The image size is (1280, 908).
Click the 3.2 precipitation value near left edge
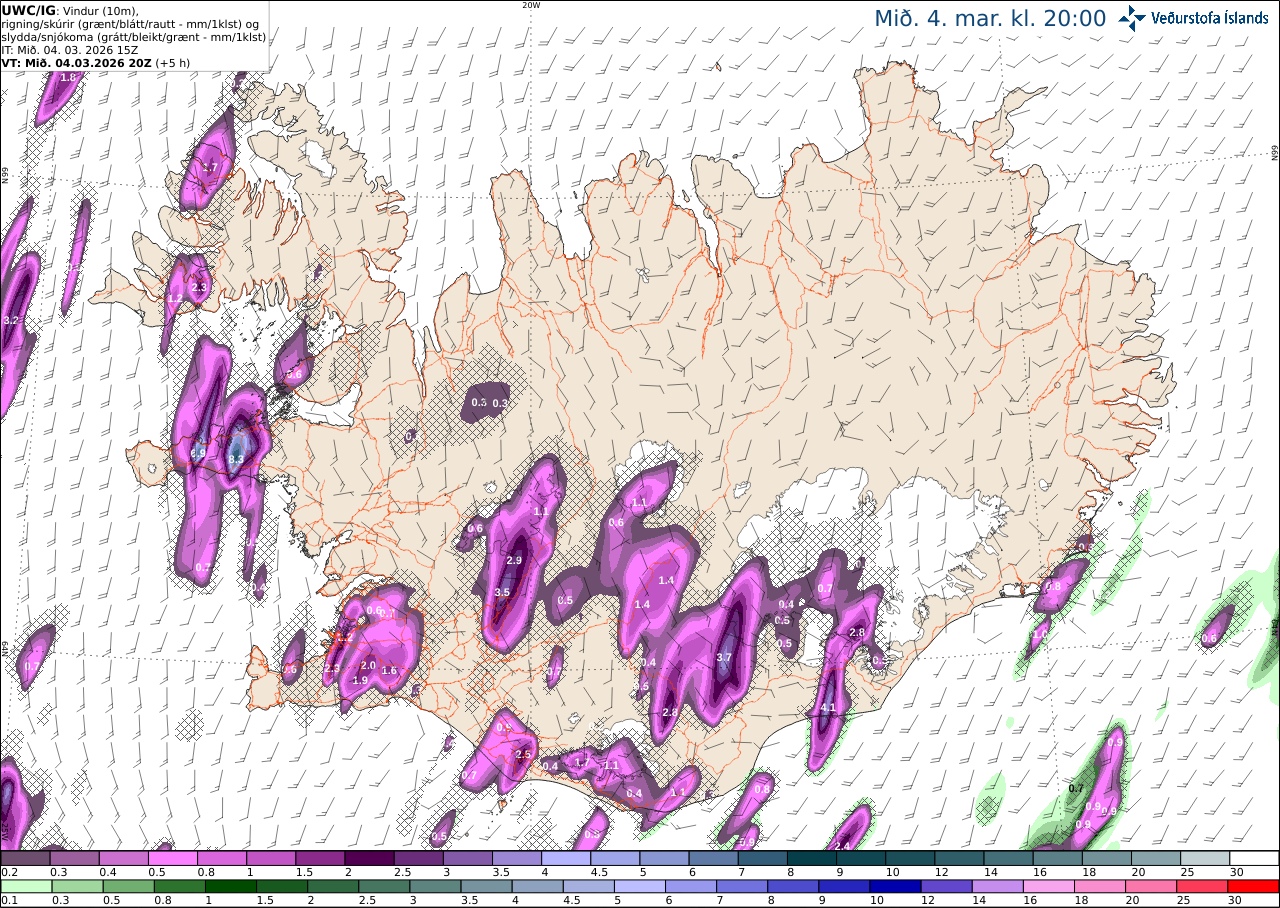[12, 320]
